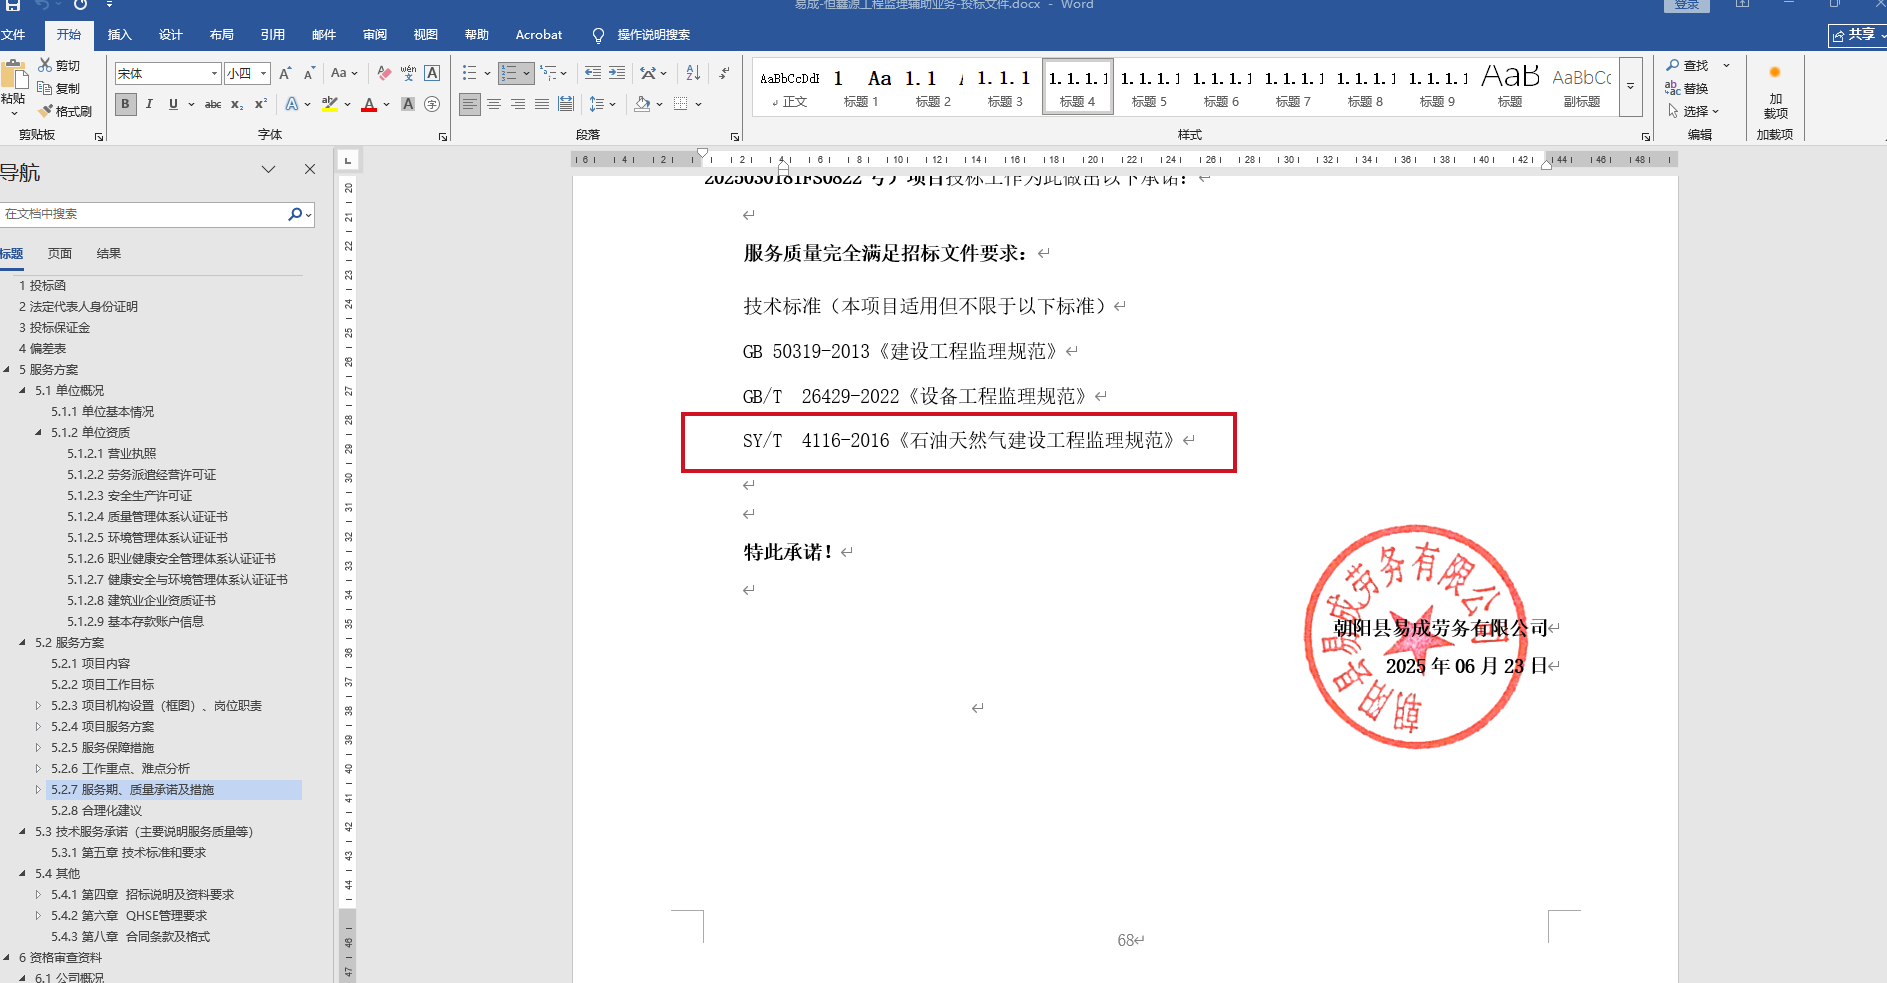Expand the 5.2.3 项目机构设置 heading
Screen dimensions: 1887x983
39,706
